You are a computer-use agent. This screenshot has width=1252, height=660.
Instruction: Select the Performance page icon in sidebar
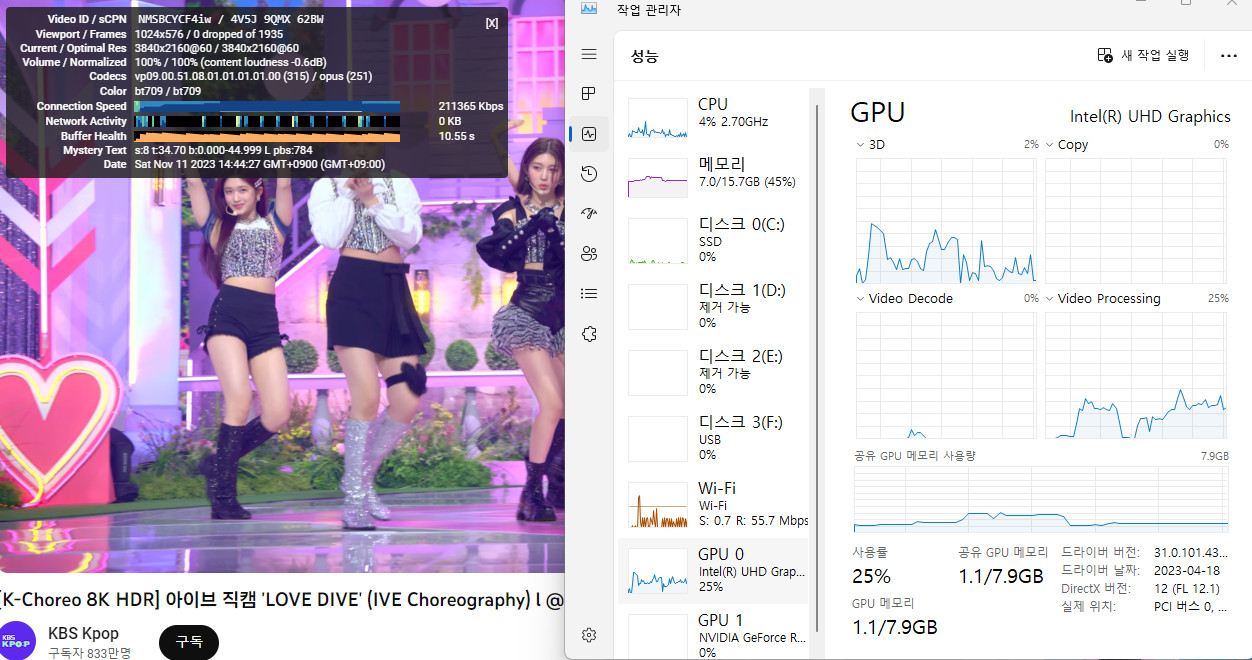589,133
